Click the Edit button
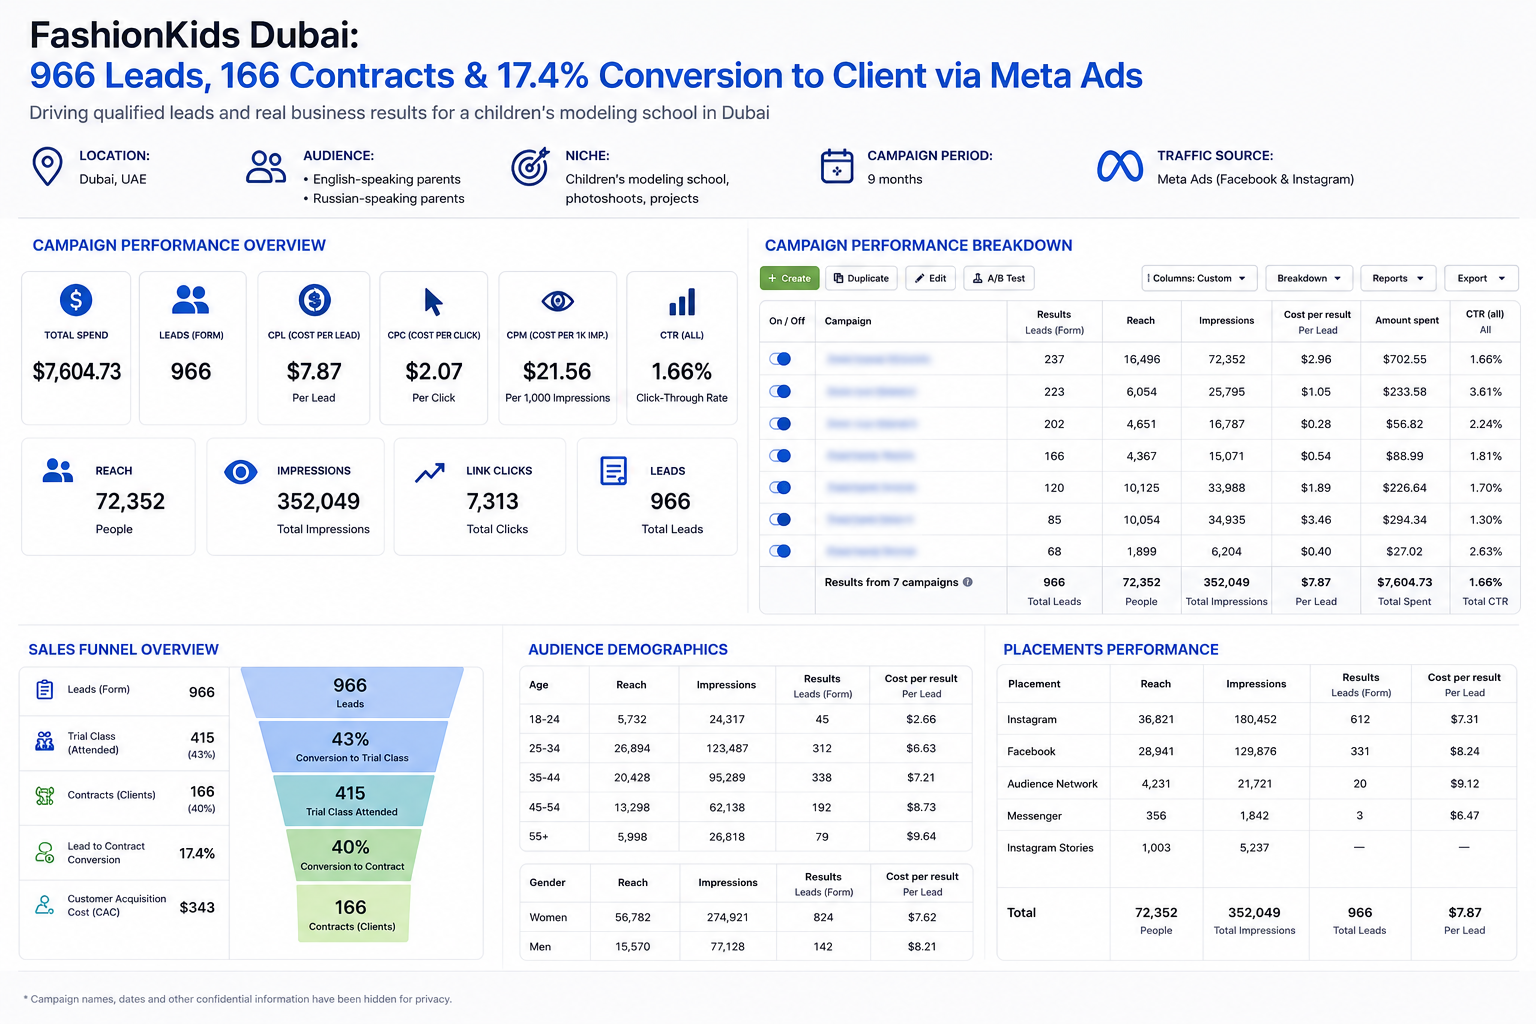1536x1024 pixels. click(x=930, y=278)
